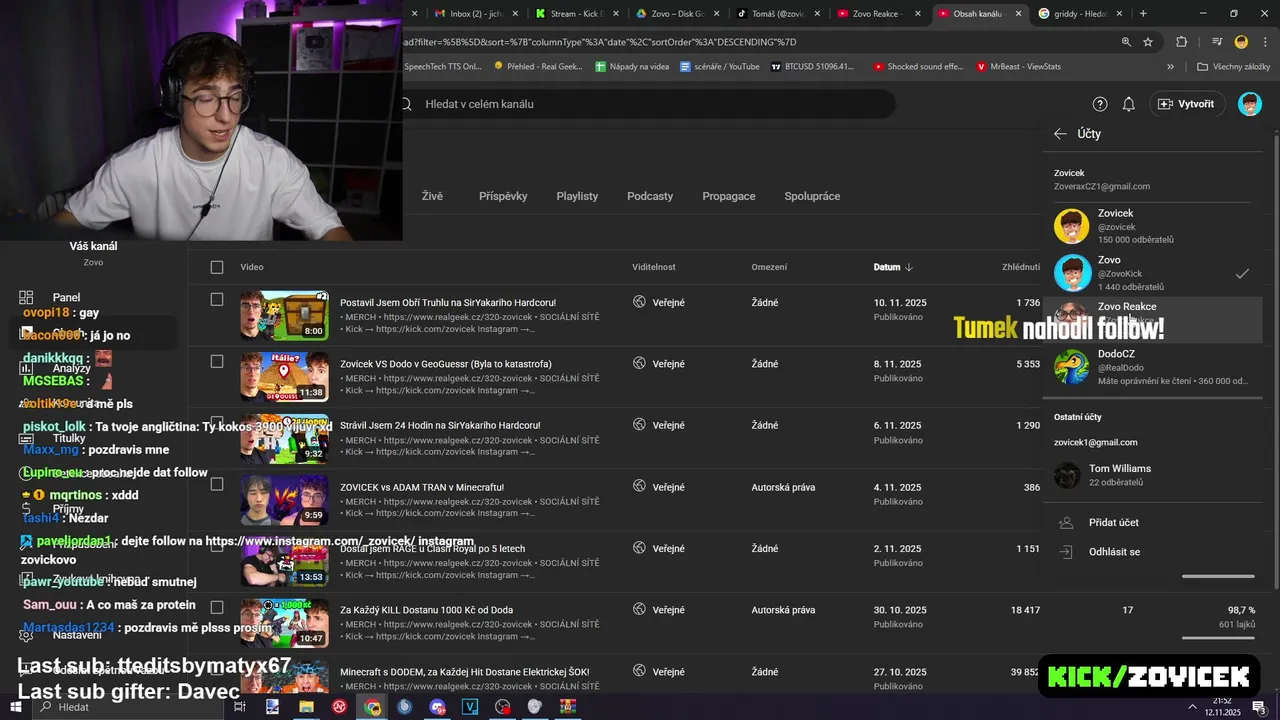Expand the hidden bookmarks chevron
Viewport: 1280px width, 720px height.
tap(1170, 67)
